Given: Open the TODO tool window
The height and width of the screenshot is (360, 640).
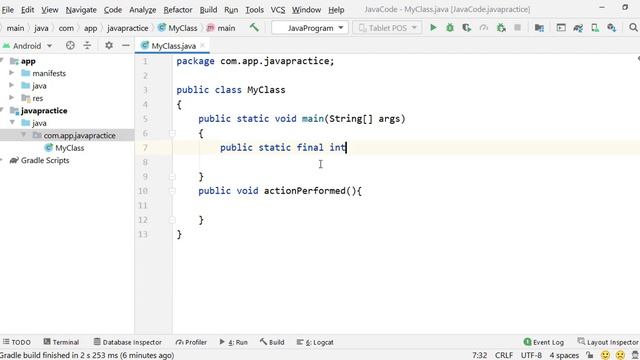Looking at the screenshot, I should [x=17, y=342].
